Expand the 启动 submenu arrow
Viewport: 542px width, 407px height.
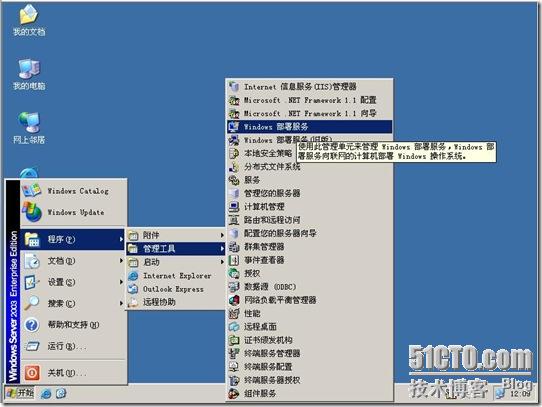(222, 262)
